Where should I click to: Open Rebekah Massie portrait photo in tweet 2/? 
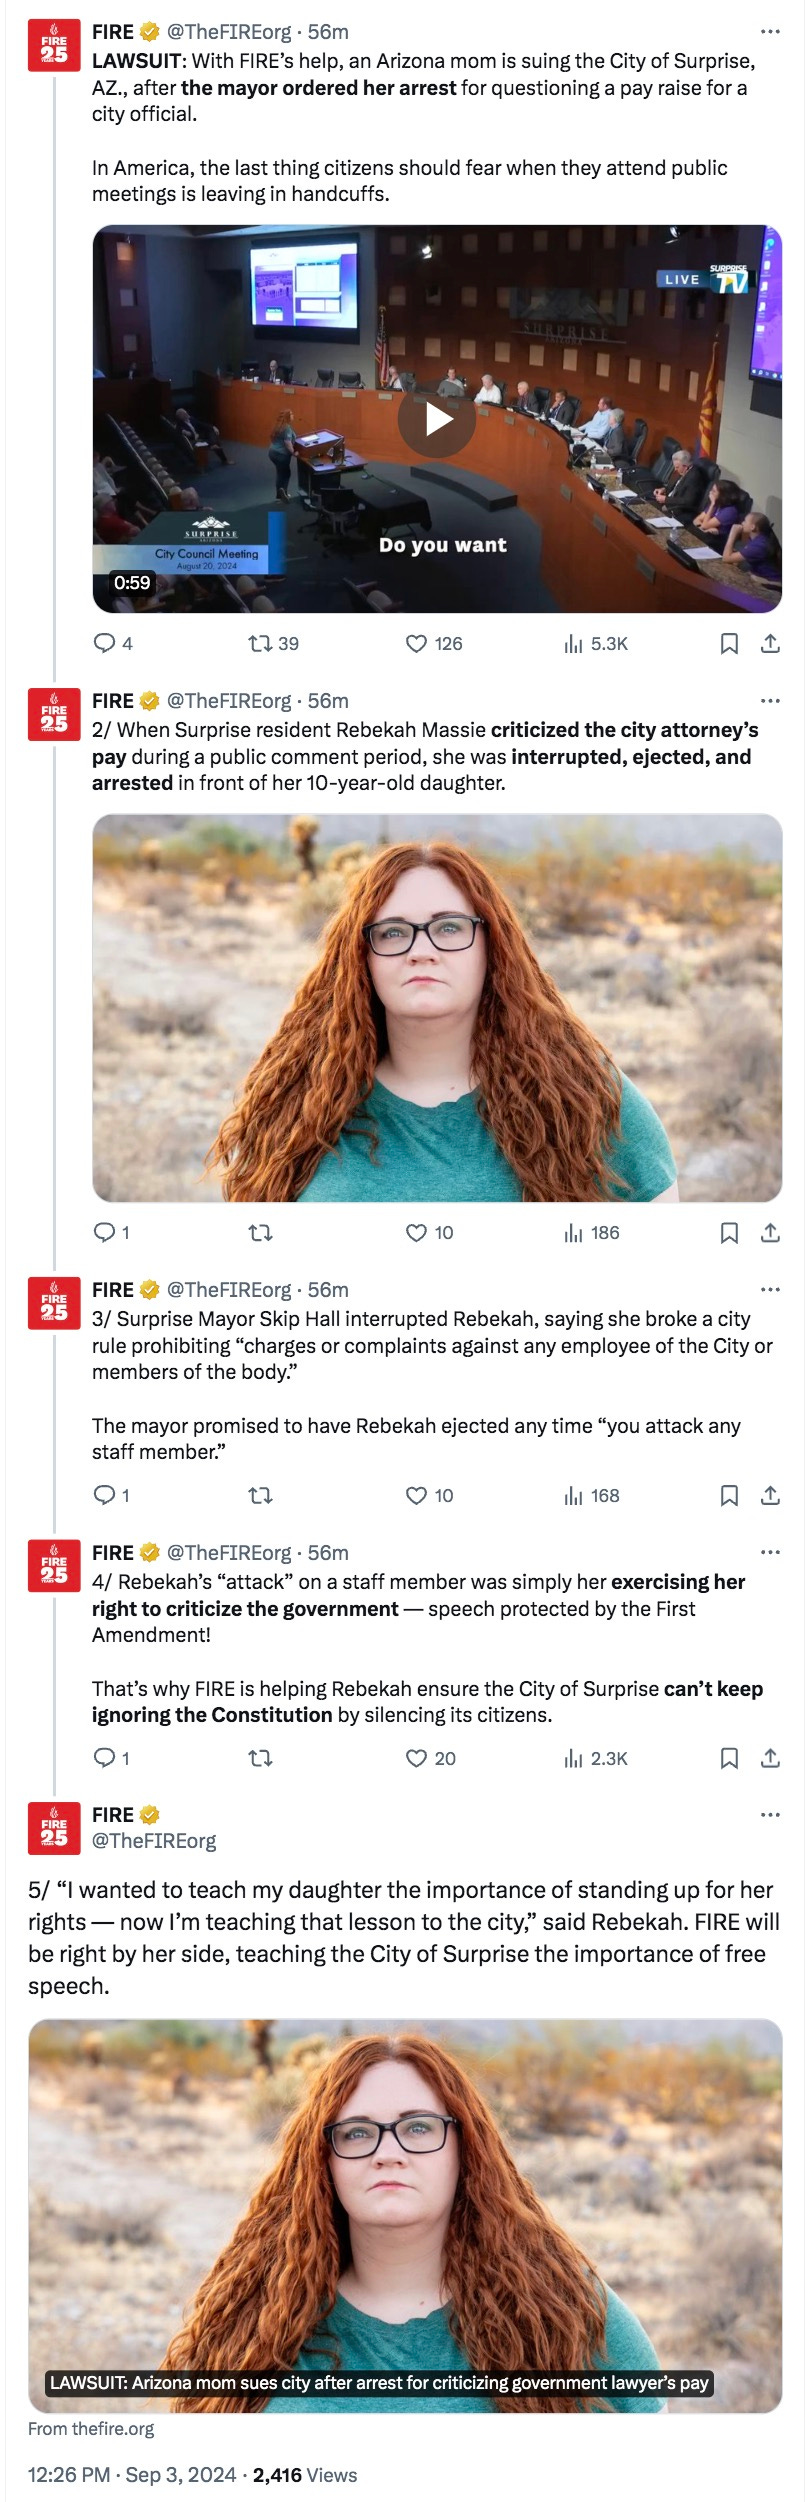click(x=437, y=1007)
